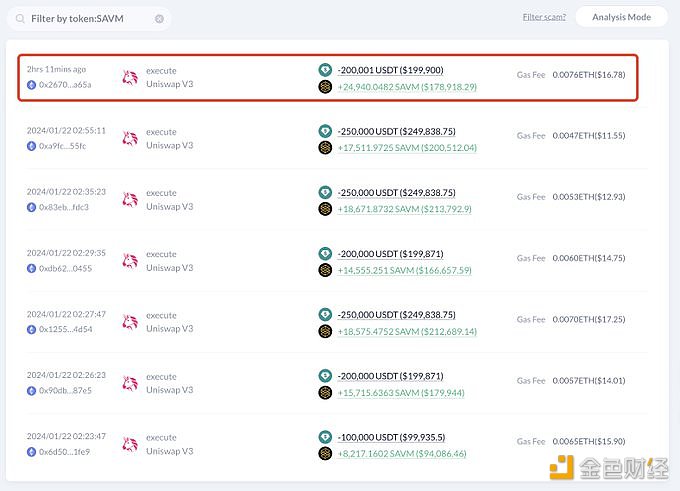Select gas fee 0.0076ETH($16.78)
The height and width of the screenshot is (491, 680).
click(x=589, y=75)
